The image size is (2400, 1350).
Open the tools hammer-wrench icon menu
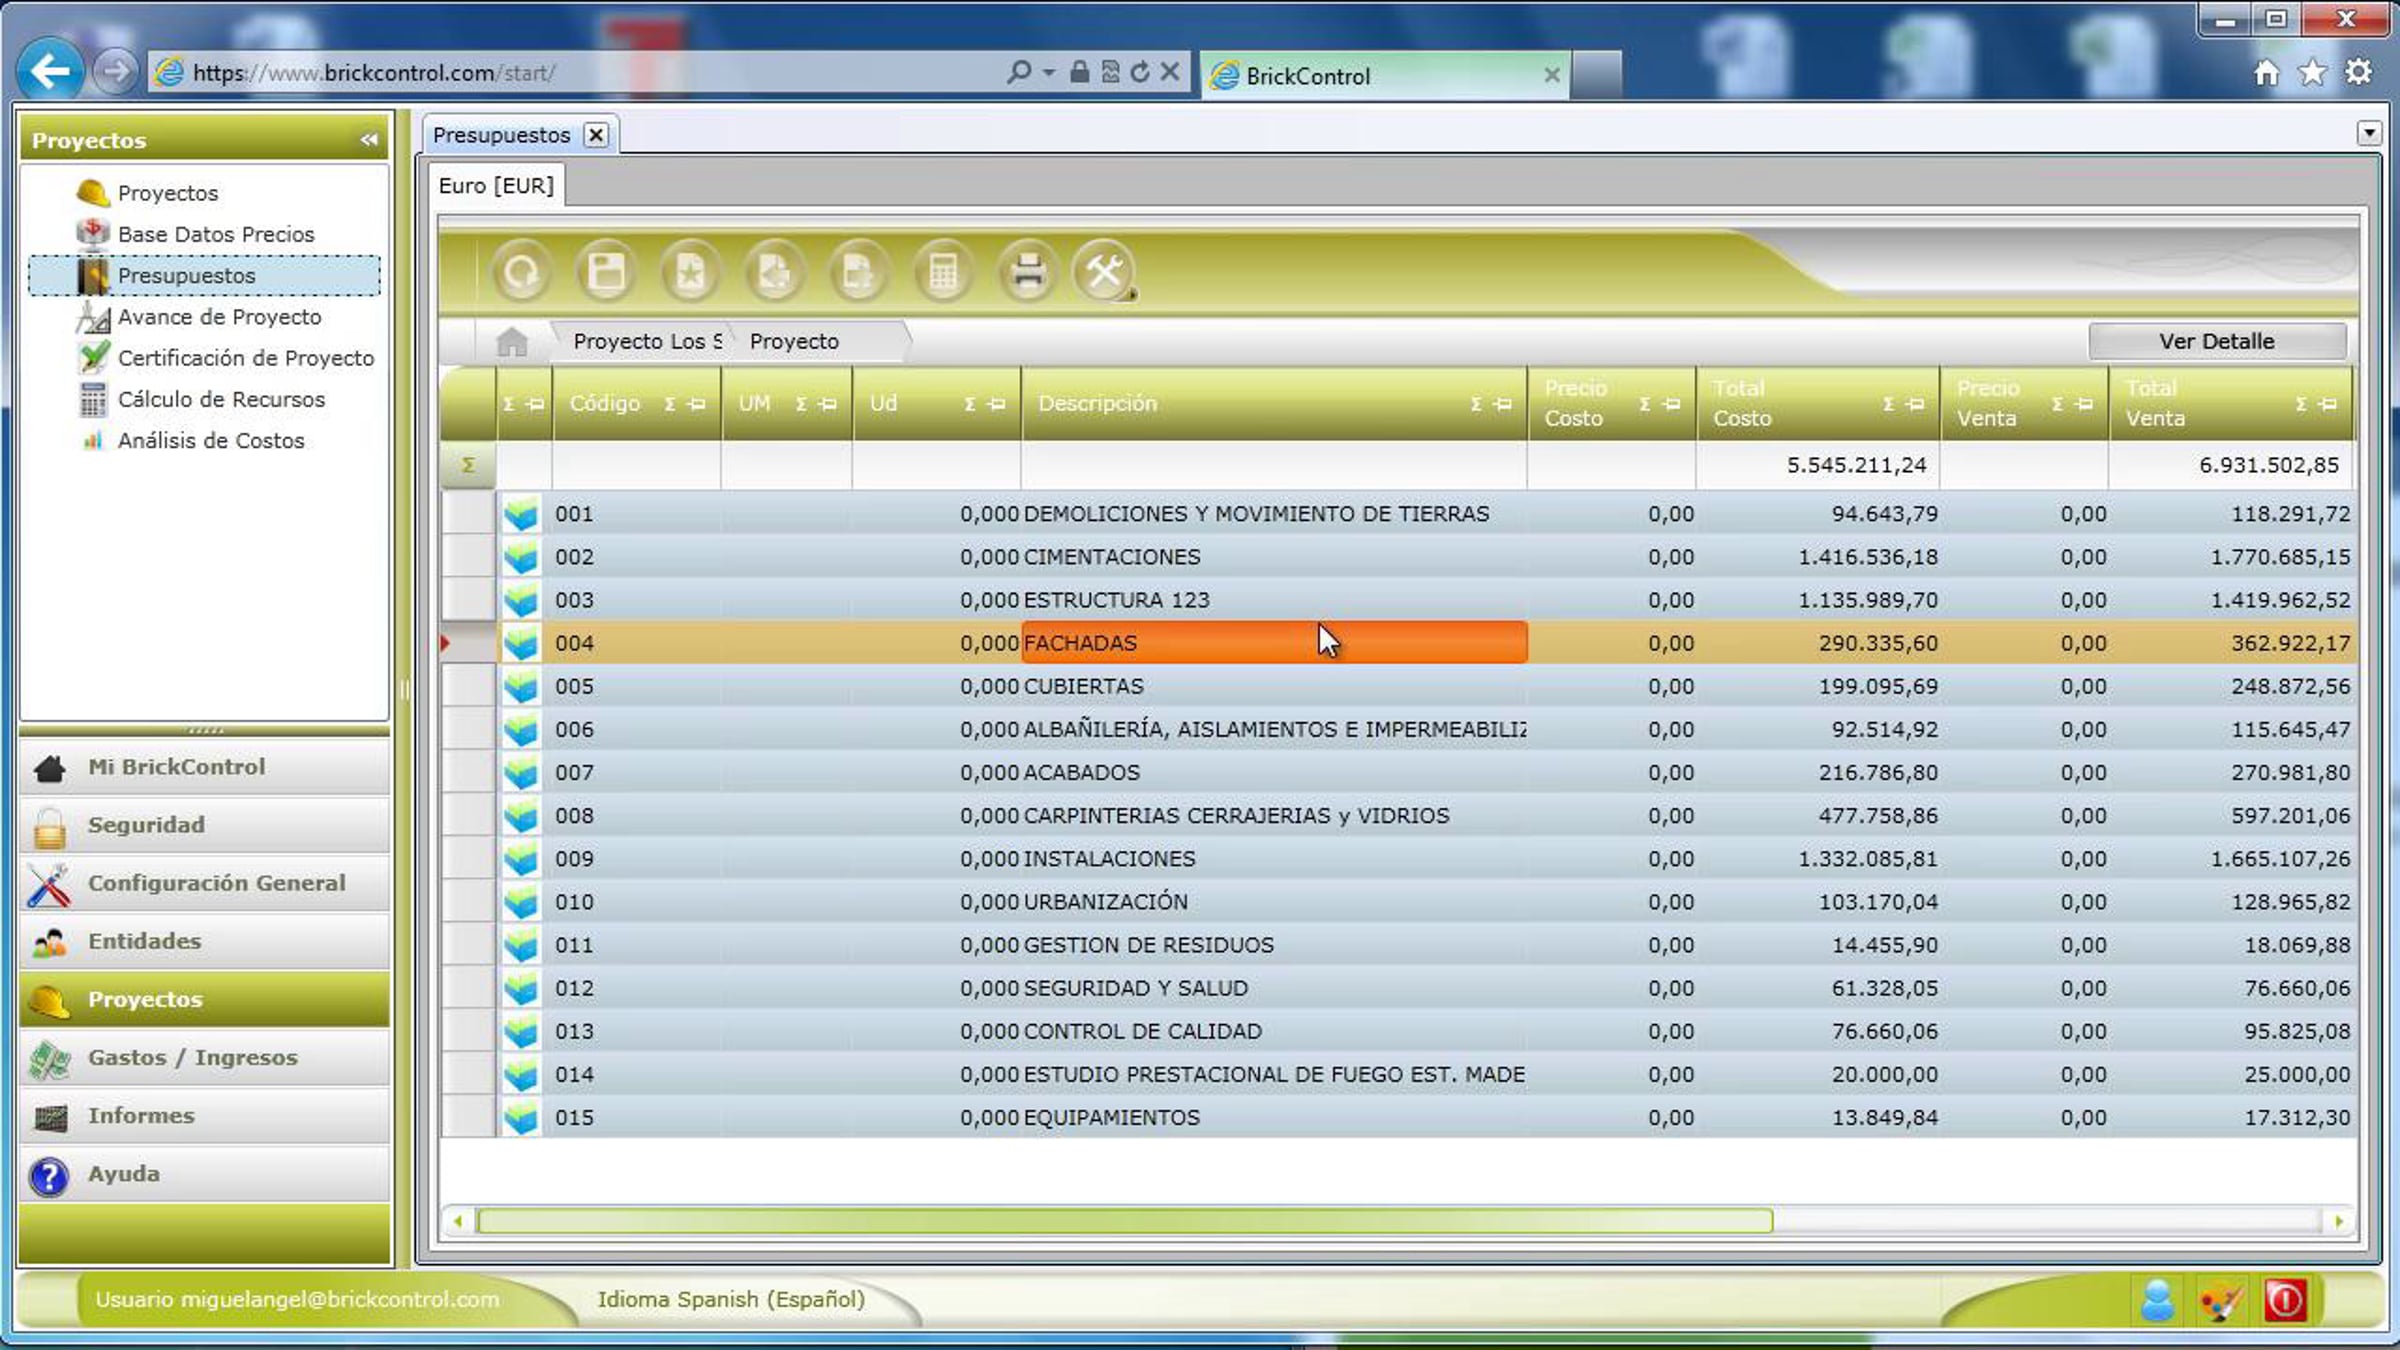(1105, 272)
